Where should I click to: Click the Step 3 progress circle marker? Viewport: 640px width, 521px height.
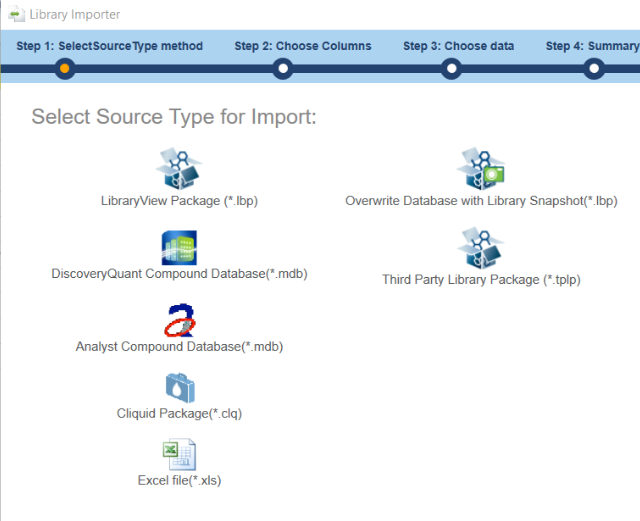point(451,69)
